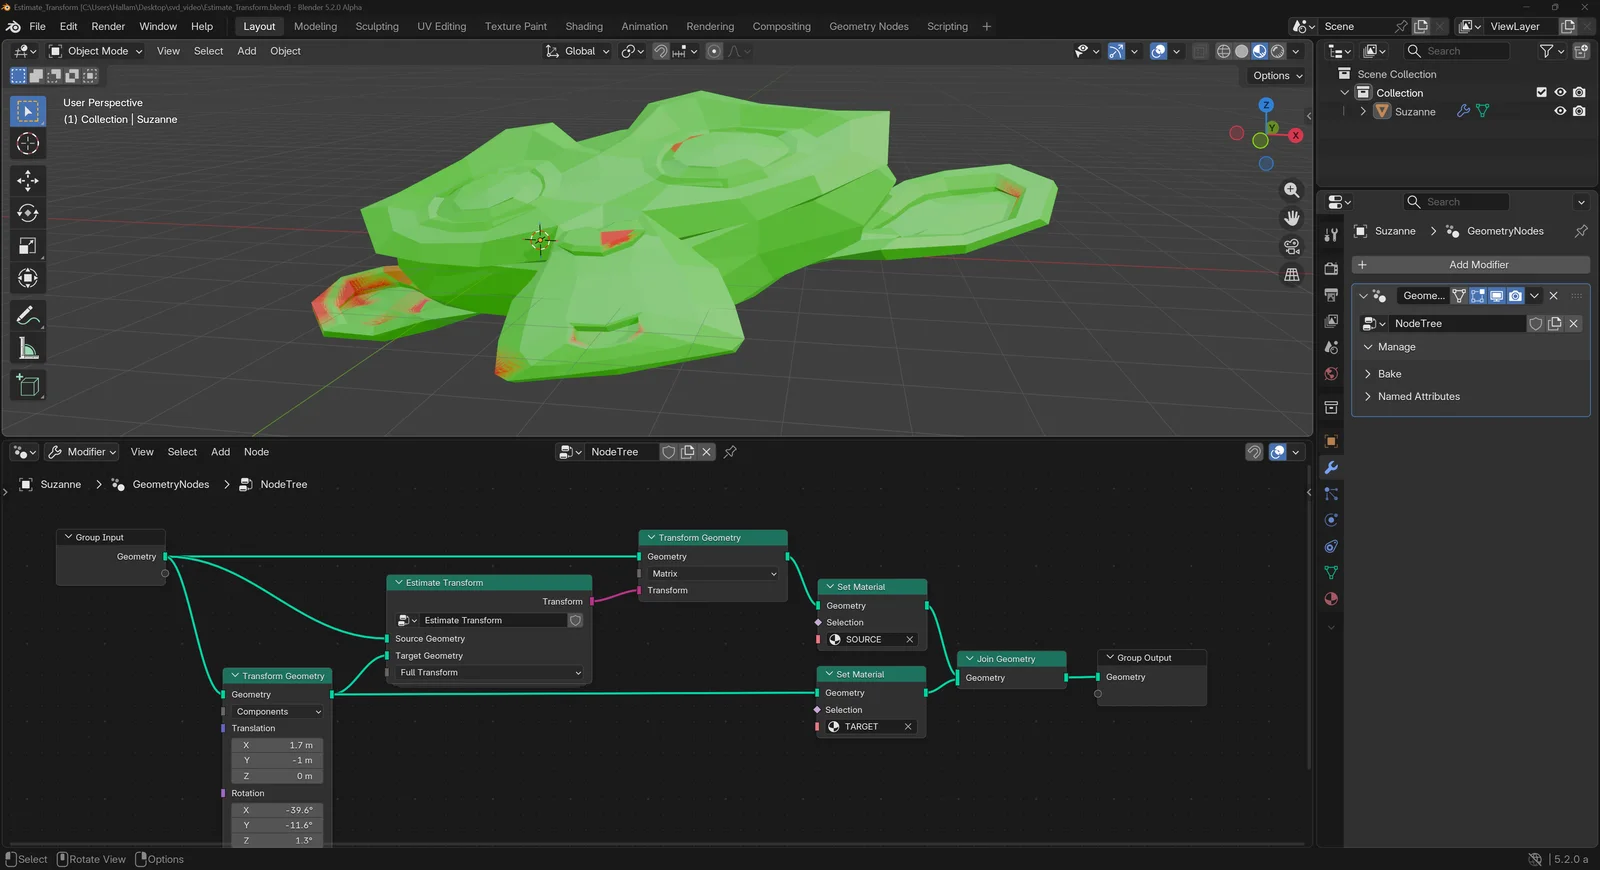Activate the Move tool
This screenshot has height=870, width=1600.
tap(28, 181)
